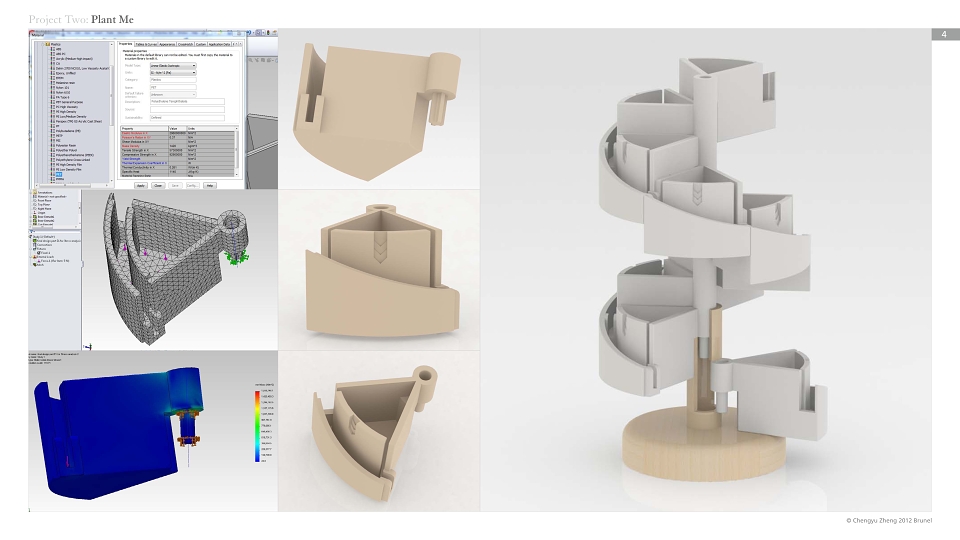Open the Appearance tab
The width and height of the screenshot is (960, 540).
pyautogui.click(x=167, y=44)
